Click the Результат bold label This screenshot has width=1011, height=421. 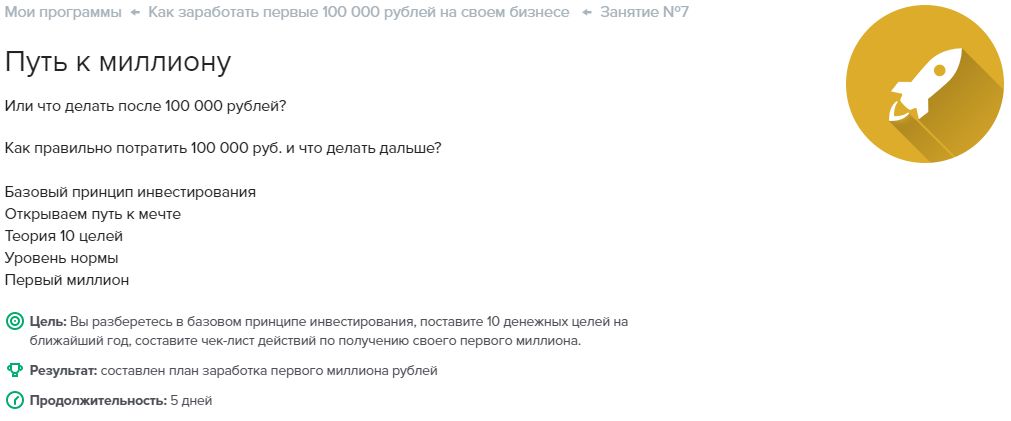64,371
